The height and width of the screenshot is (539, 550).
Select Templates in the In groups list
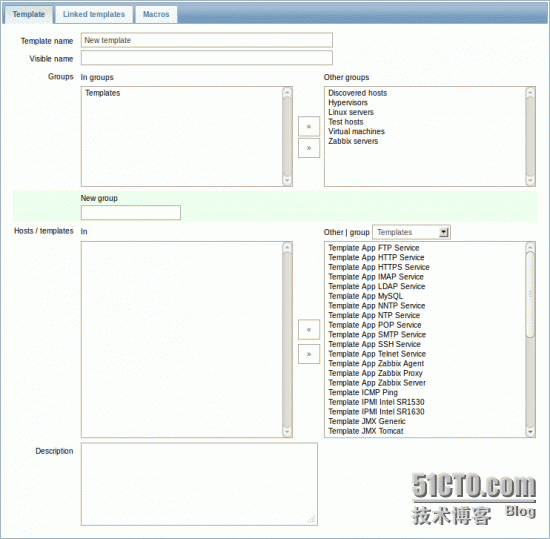click(x=102, y=93)
